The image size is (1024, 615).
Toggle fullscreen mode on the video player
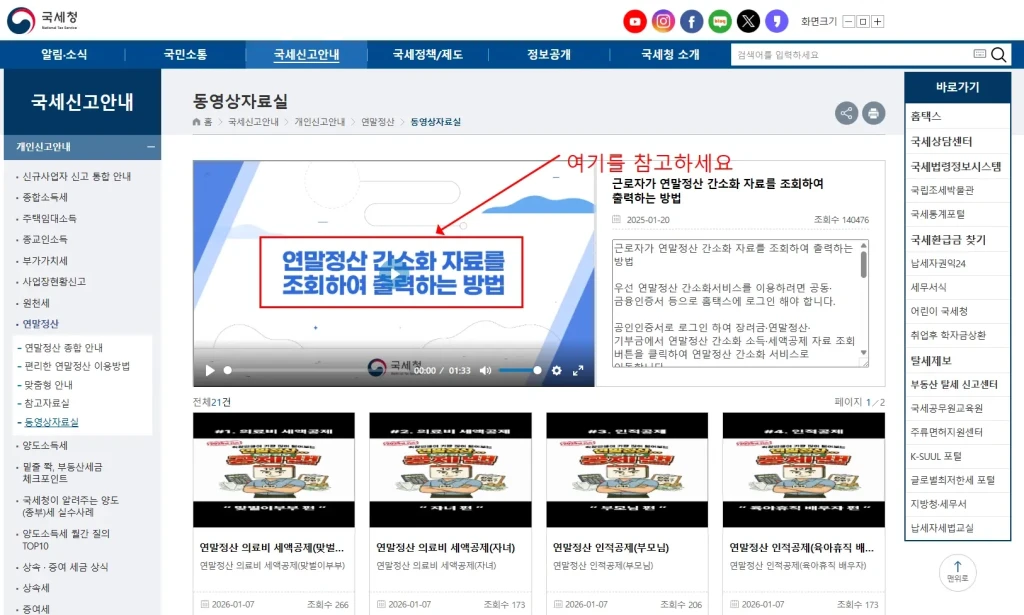click(x=578, y=370)
